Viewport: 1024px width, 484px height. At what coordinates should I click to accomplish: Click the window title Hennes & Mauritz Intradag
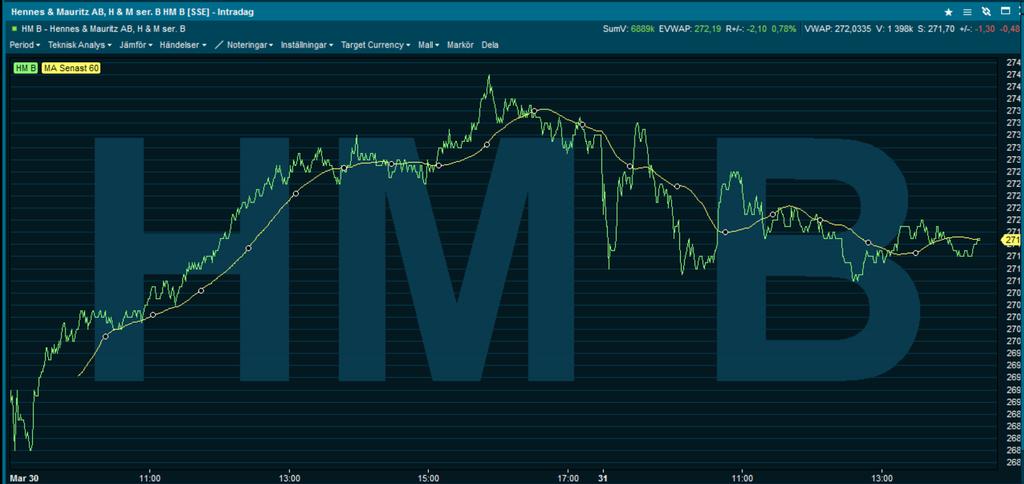(x=133, y=12)
